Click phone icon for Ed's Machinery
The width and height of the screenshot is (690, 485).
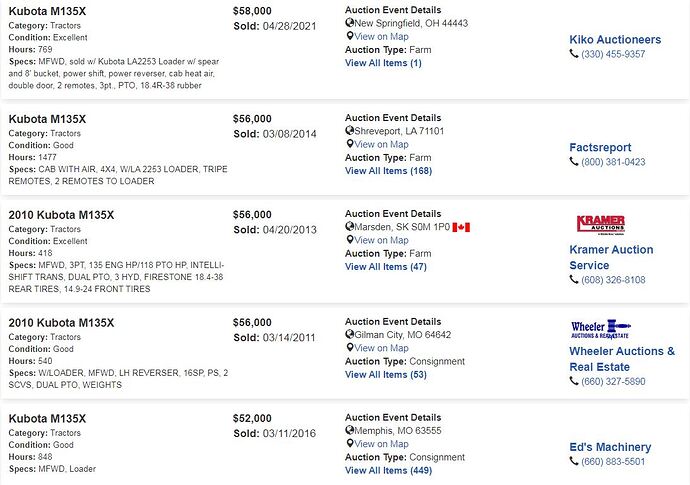574,461
